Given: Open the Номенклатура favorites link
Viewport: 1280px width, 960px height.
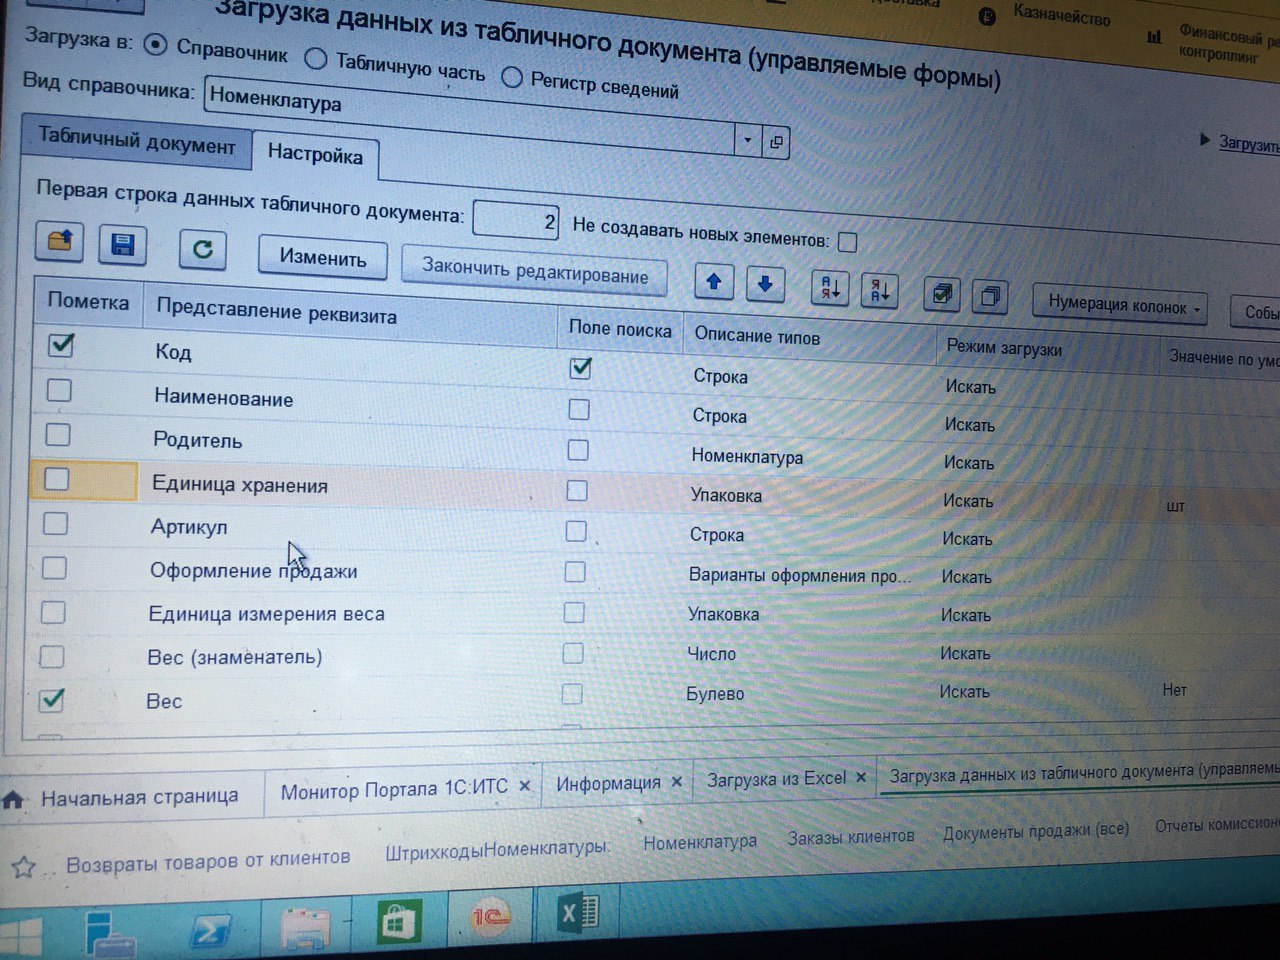Looking at the screenshot, I should pos(700,843).
